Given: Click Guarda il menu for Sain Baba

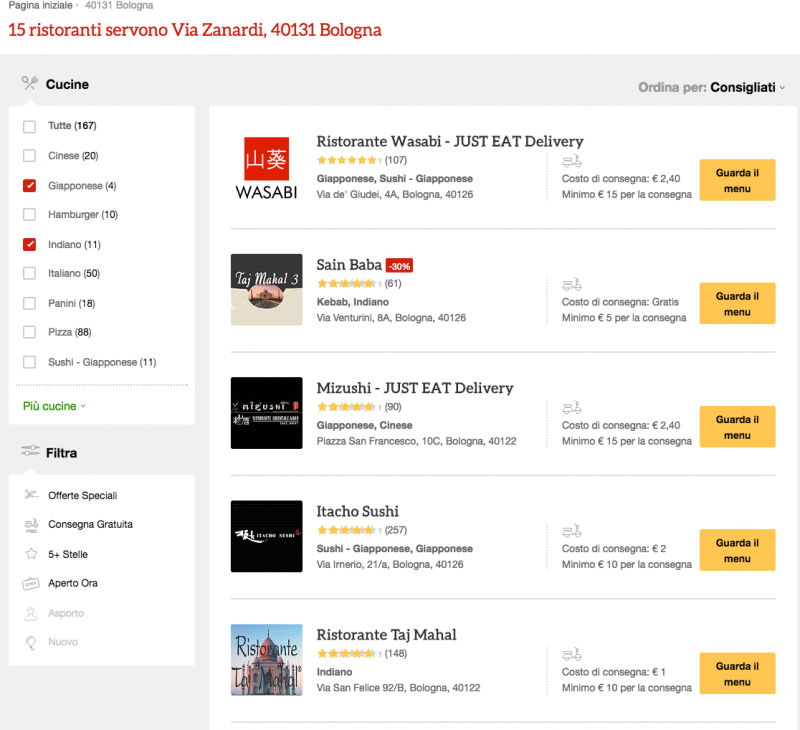Looking at the screenshot, I should click(737, 304).
